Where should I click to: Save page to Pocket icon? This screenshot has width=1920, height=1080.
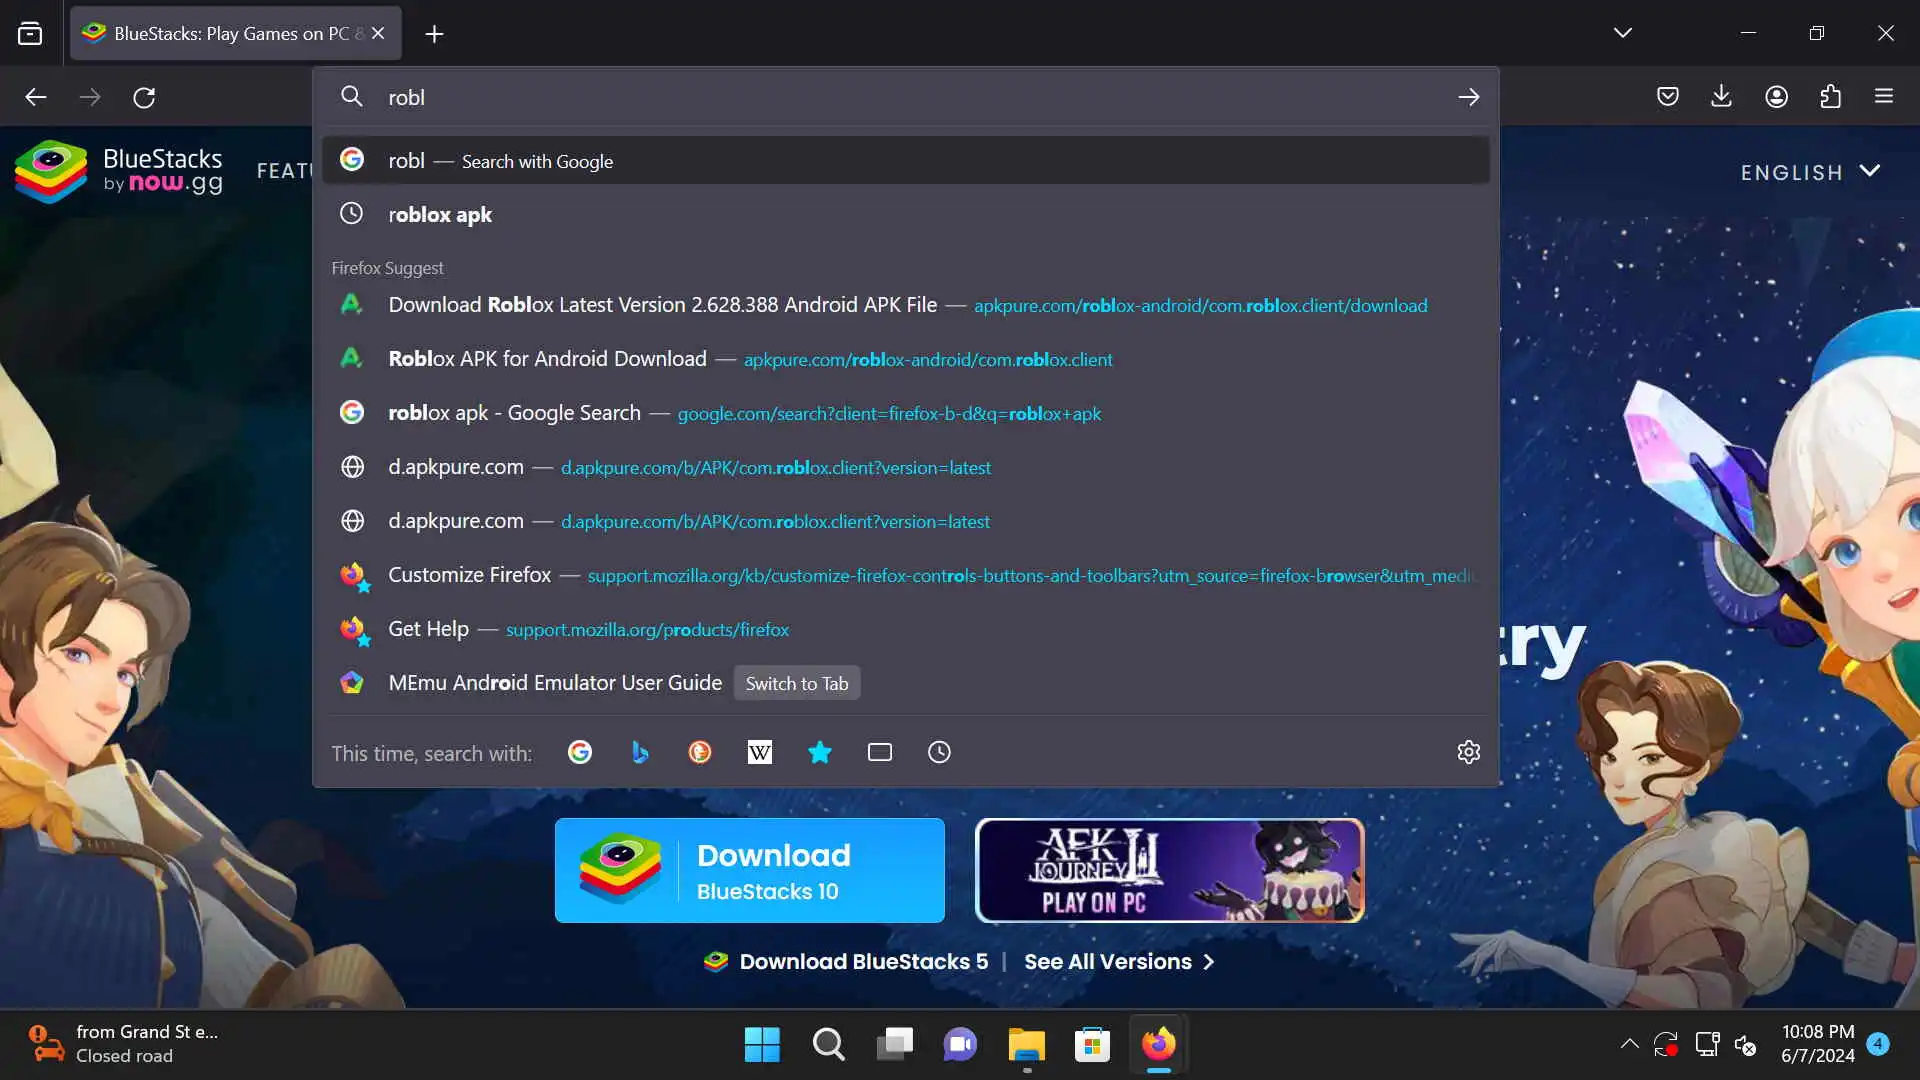(x=1667, y=96)
